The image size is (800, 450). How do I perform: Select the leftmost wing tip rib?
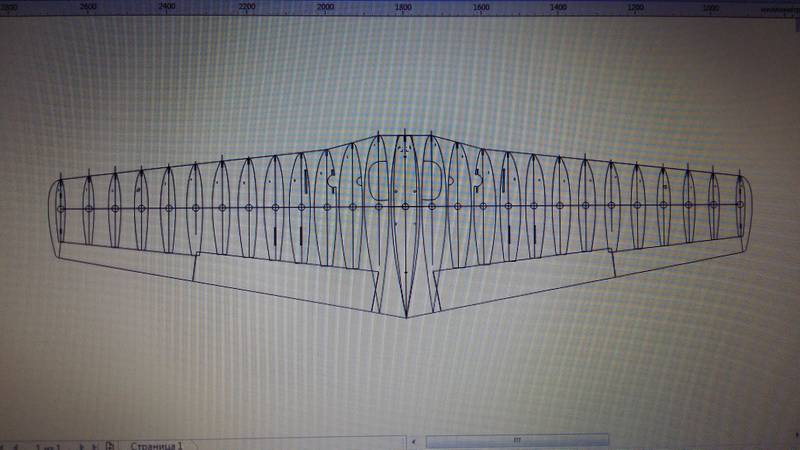(x=61, y=208)
